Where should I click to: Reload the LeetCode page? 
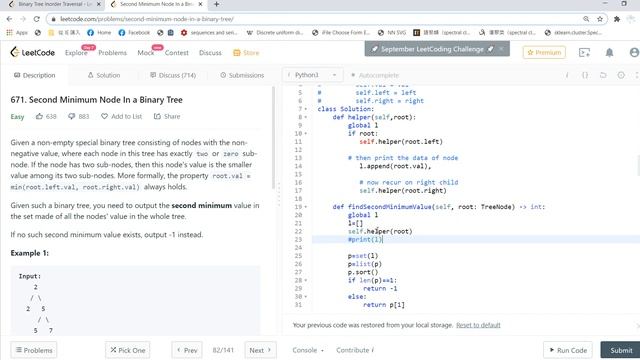(x=36, y=19)
